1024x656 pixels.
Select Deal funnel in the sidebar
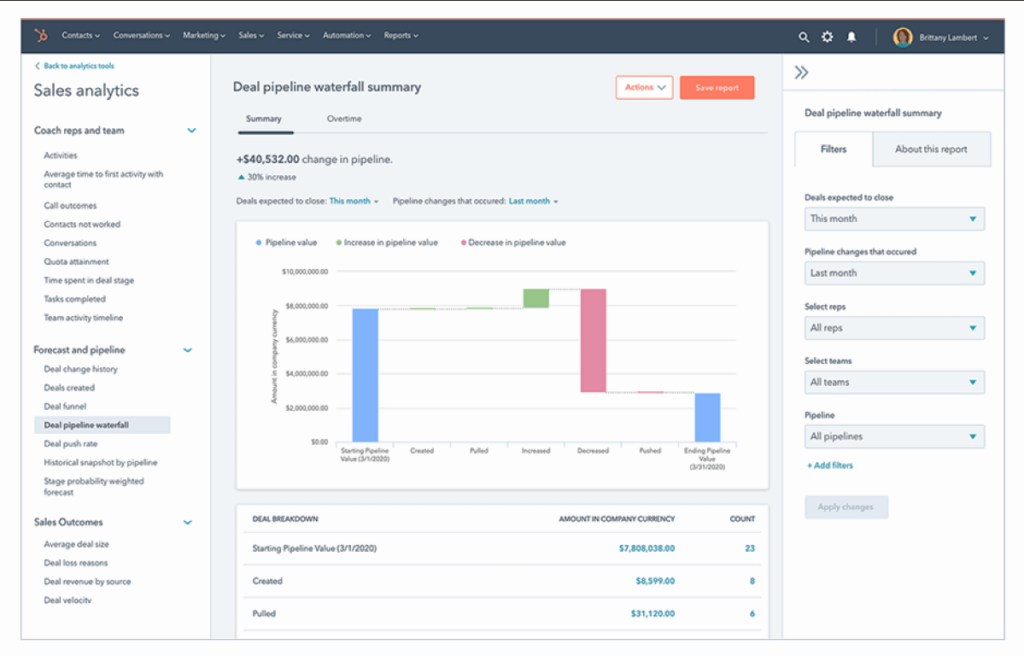[64, 406]
